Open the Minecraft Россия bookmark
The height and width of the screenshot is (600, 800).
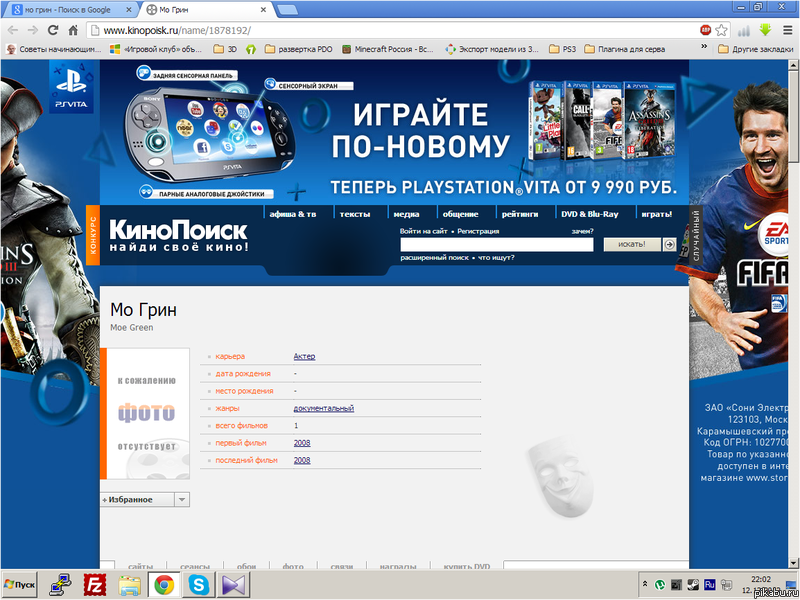point(388,49)
